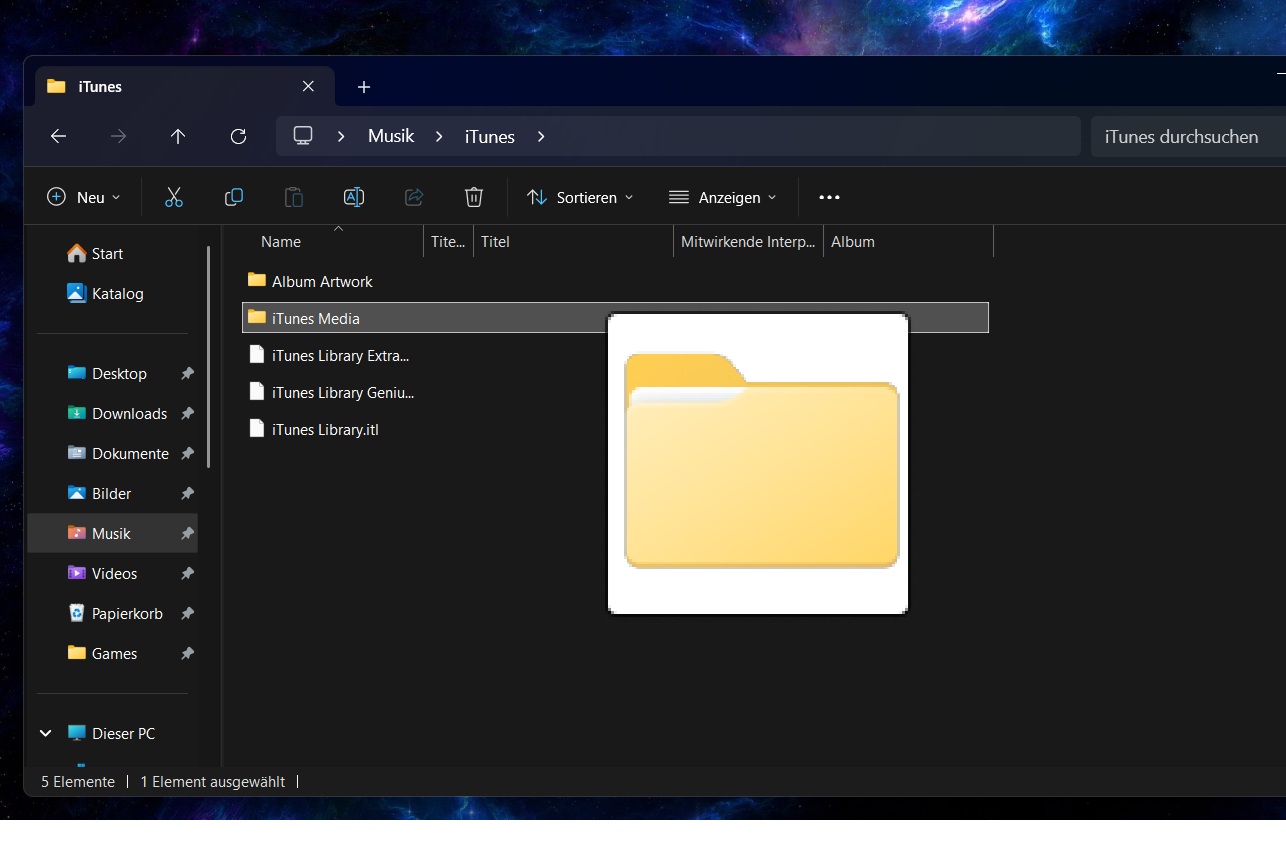The width and height of the screenshot is (1286, 858).
Task: Click the Rename icon in toolbar
Action: pyautogui.click(x=354, y=197)
